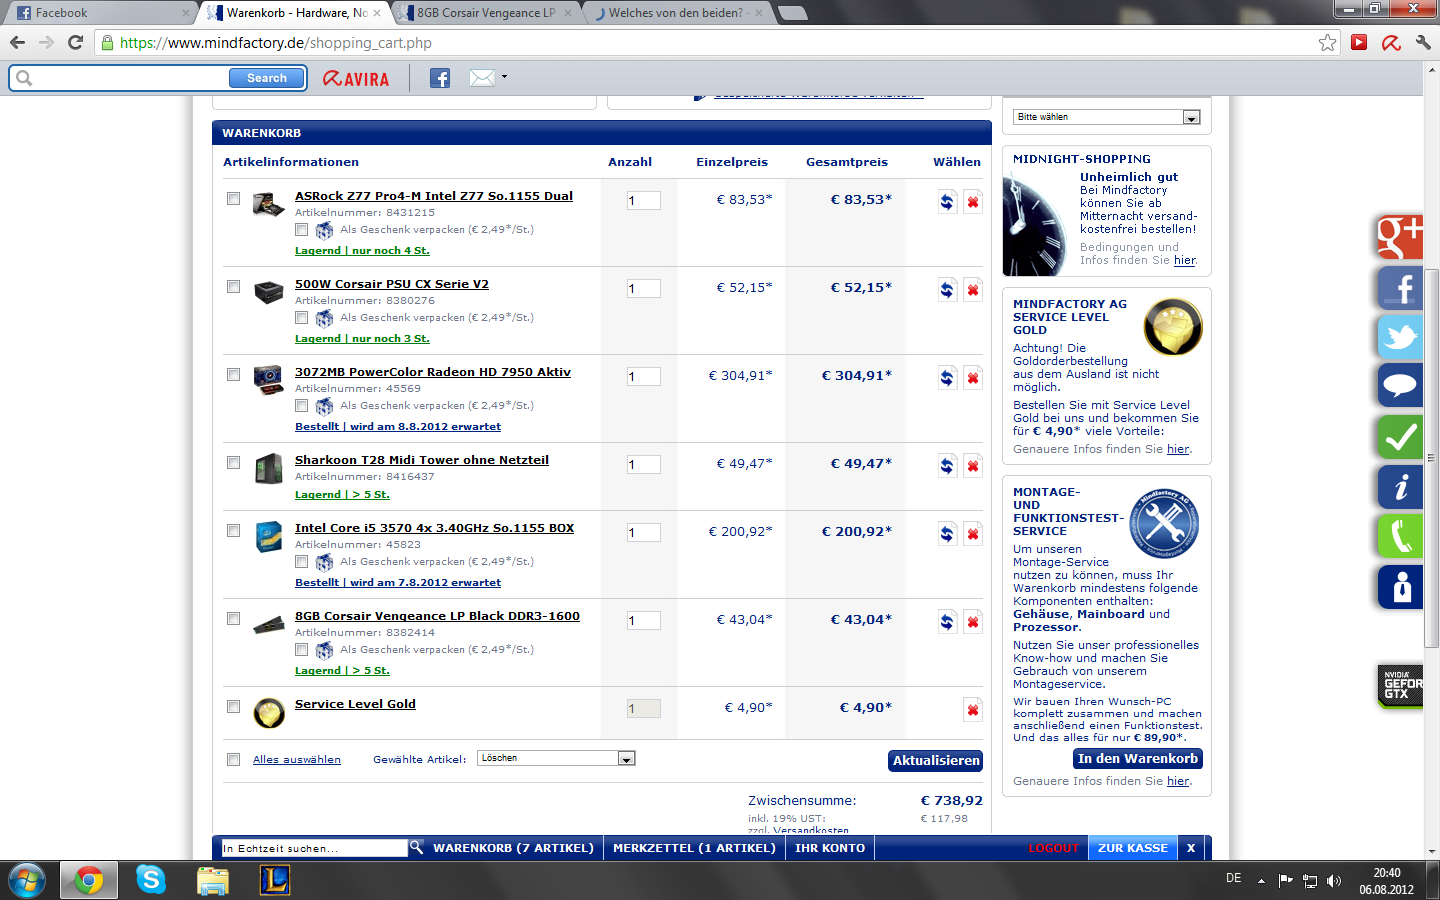The height and width of the screenshot is (900, 1440).
Task: Click the Avira Search button
Action: point(267,78)
